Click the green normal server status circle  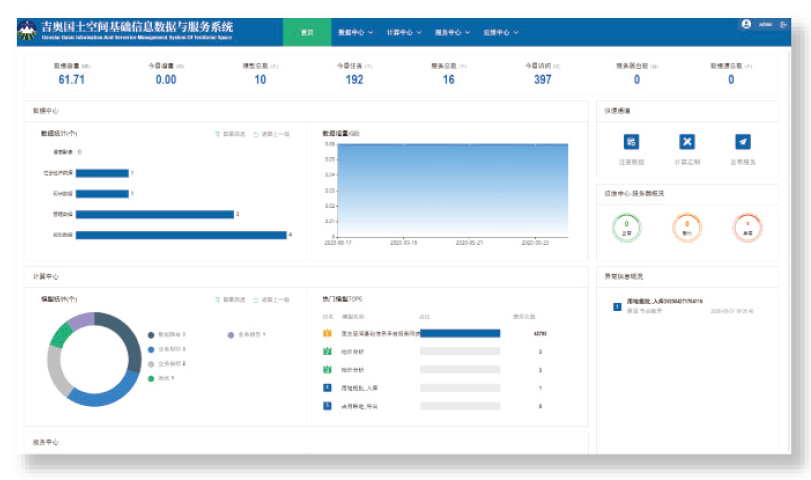pos(627,228)
